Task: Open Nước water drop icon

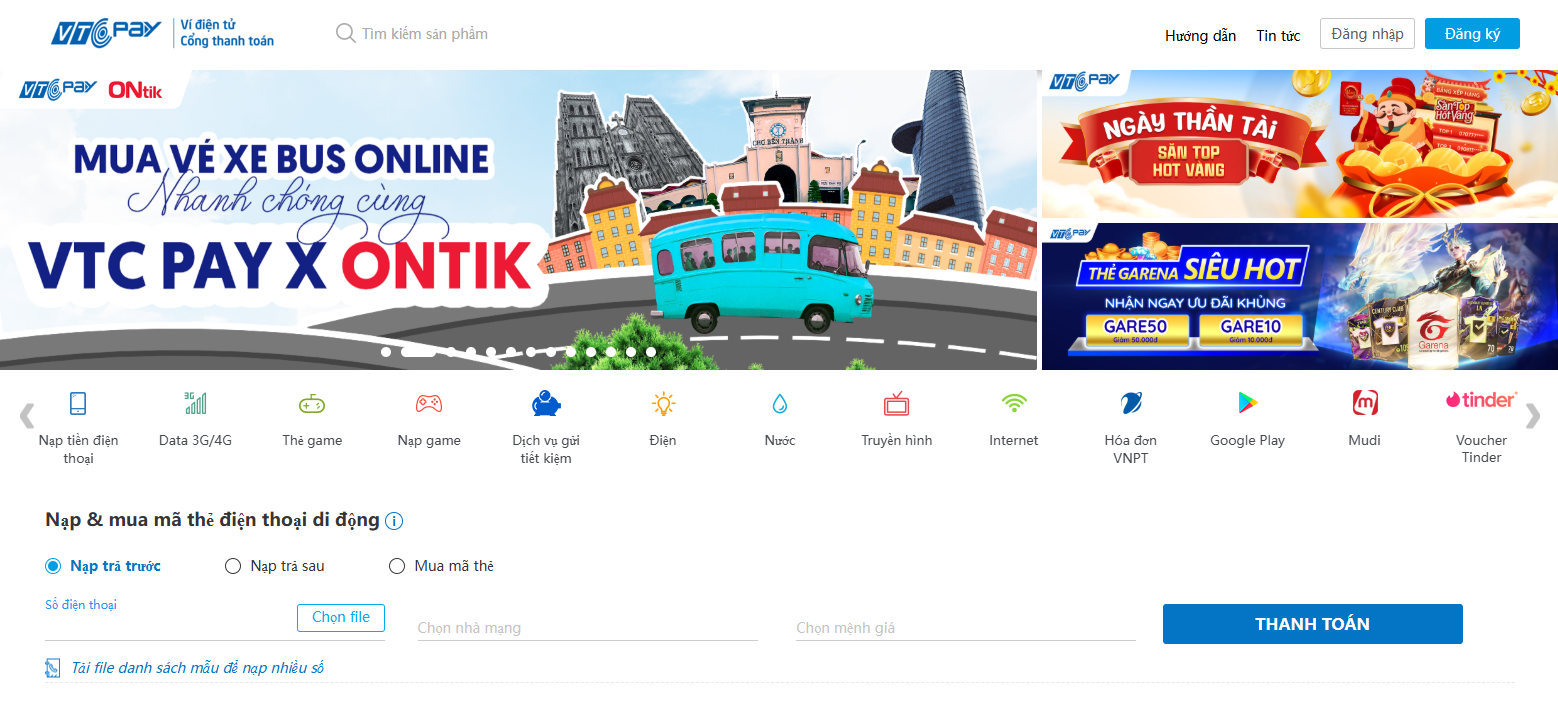Action: (780, 404)
